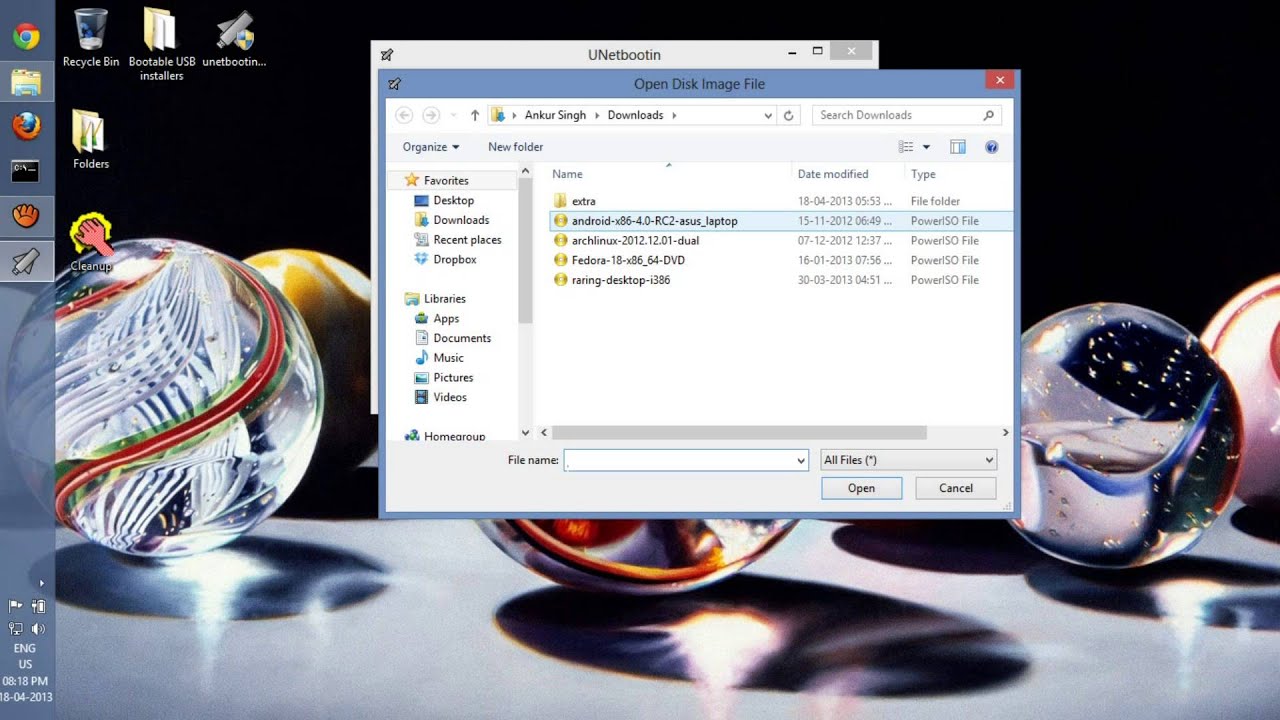Open Music library
The image size is (1280, 720).
click(x=448, y=358)
